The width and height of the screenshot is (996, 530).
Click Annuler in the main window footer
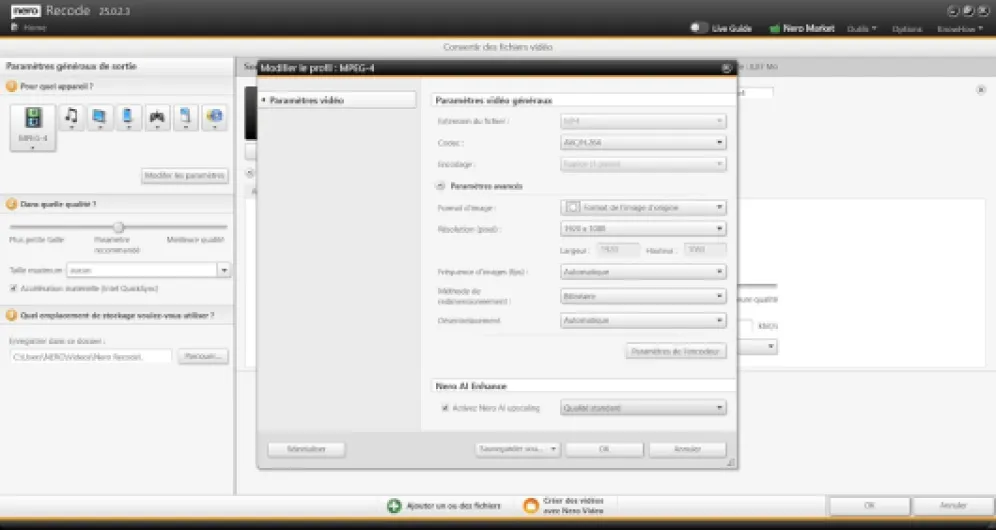click(953, 506)
